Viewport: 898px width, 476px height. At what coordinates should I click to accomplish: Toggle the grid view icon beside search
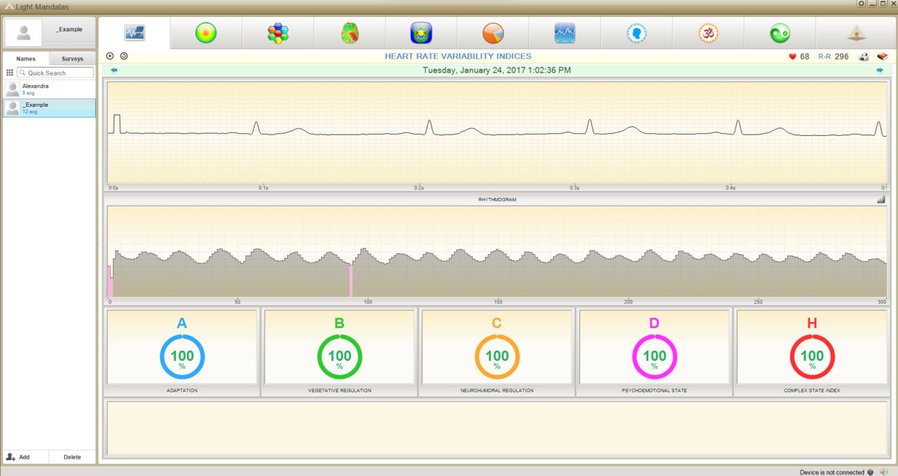(x=10, y=73)
